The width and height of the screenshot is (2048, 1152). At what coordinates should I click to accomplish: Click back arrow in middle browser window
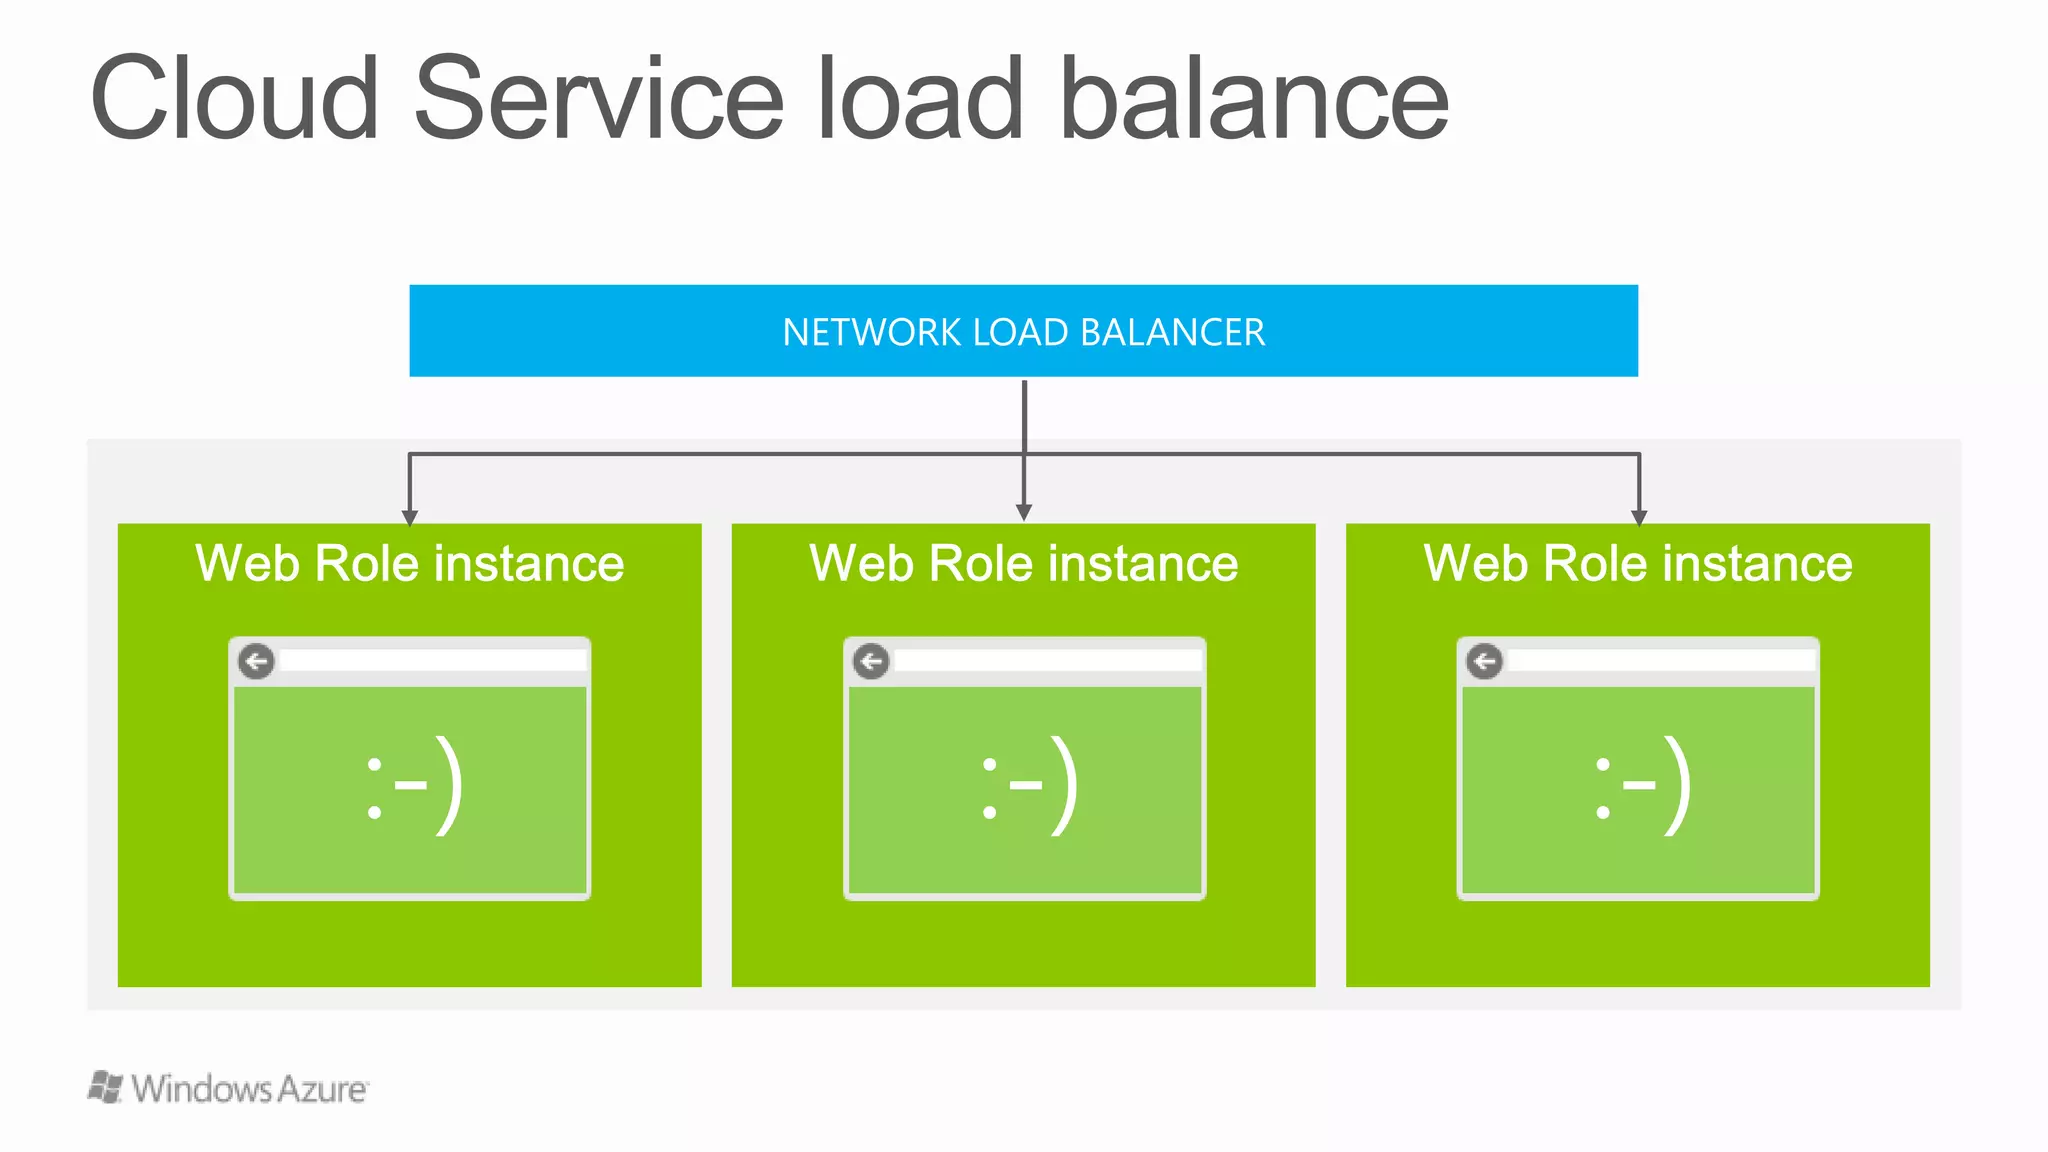871,661
